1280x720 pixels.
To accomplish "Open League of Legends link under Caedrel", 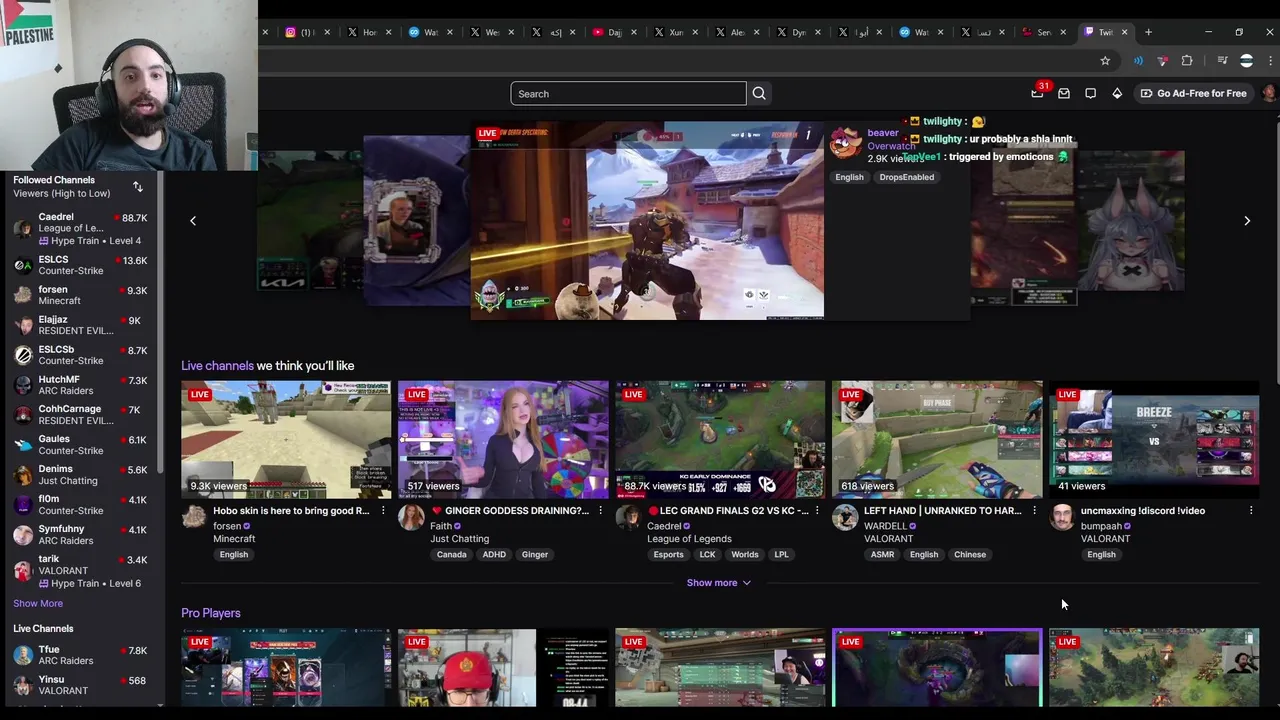I will click(x=689, y=539).
